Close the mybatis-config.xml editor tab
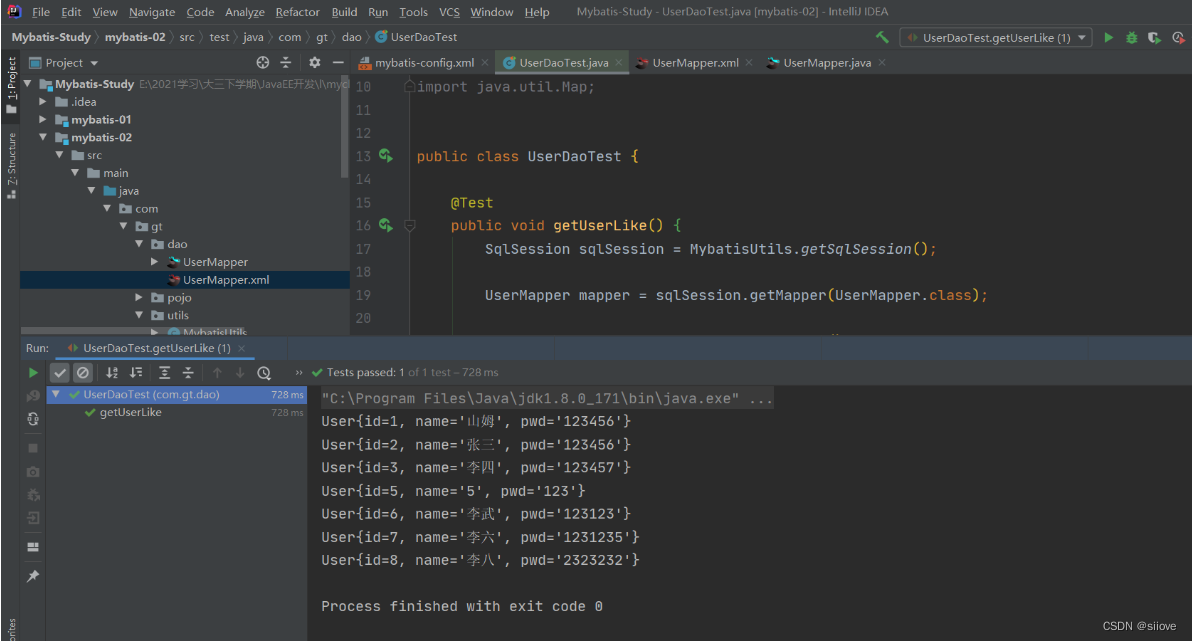The image size is (1192, 641). [485, 63]
